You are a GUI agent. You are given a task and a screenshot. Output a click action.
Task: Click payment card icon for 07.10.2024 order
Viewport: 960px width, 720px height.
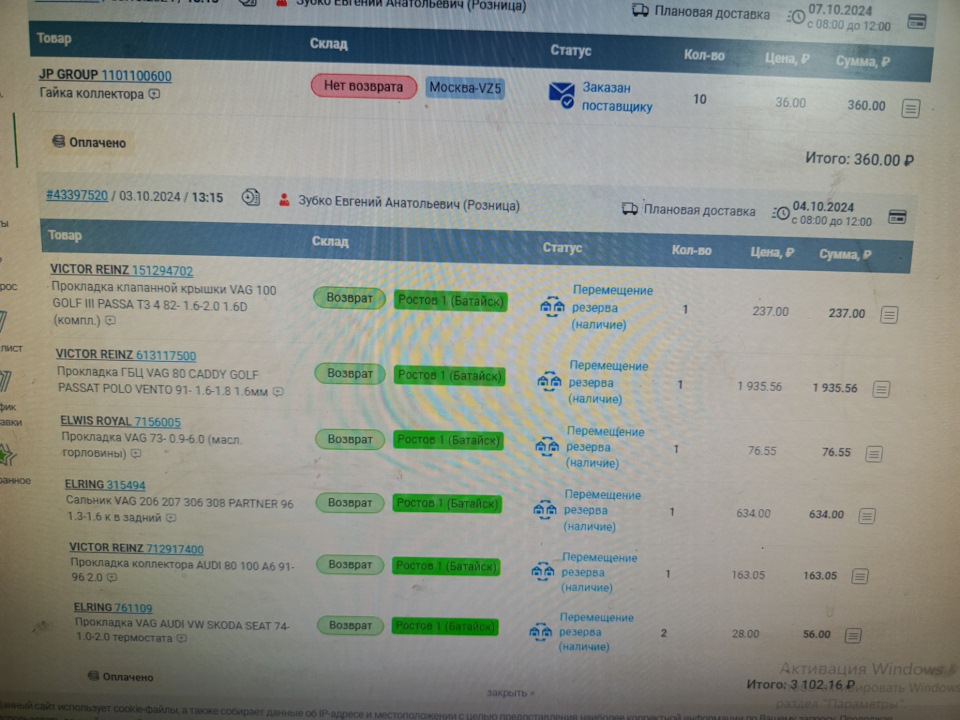pos(917,21)
